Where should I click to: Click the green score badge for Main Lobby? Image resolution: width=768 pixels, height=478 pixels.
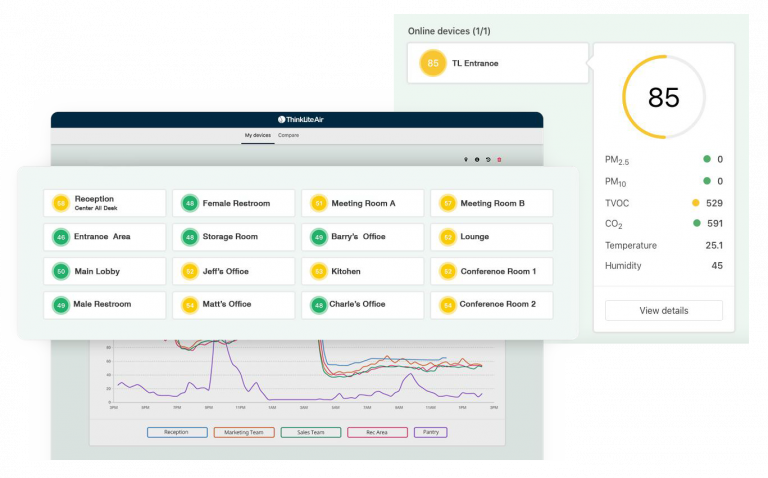coord(61,271)
